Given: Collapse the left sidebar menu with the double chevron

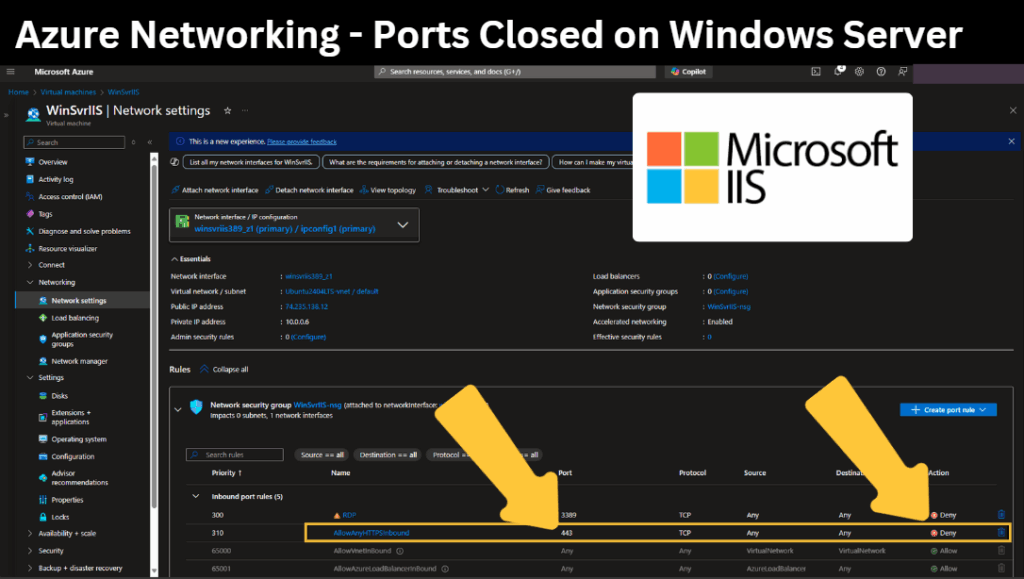Looking at the screenshot, I should (x=150, y=142).
